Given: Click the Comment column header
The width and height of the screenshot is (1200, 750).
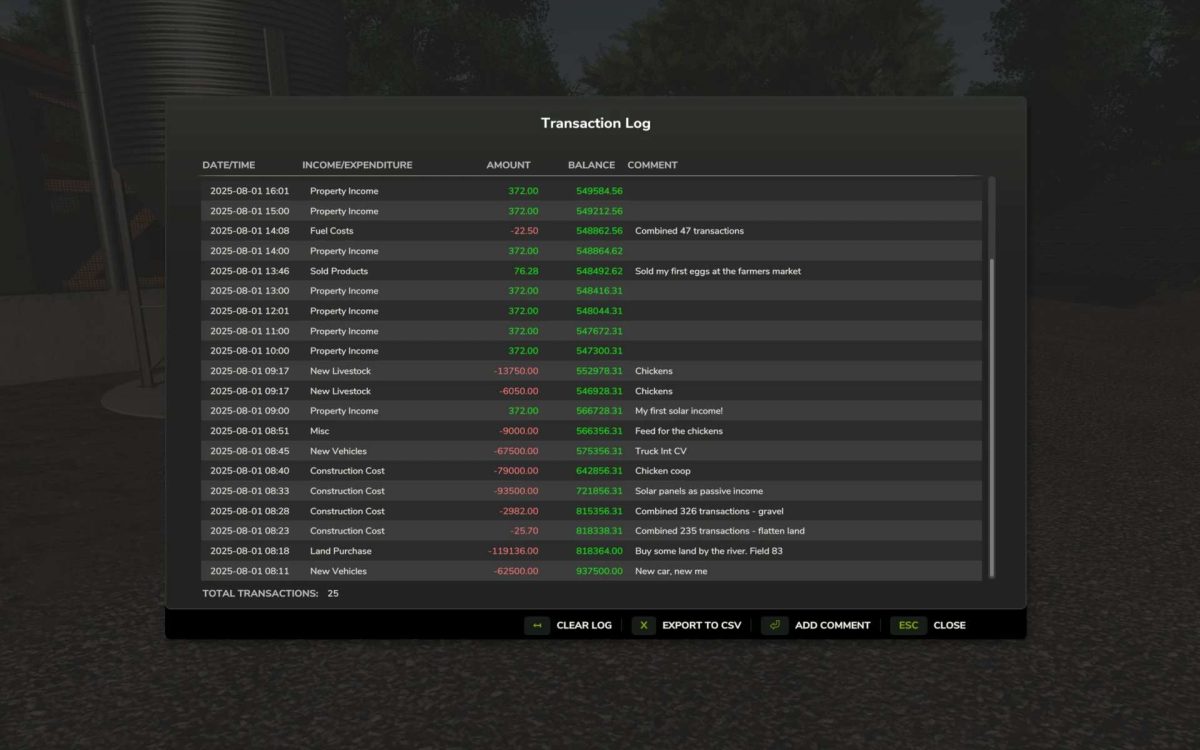Looking at the screenshot, I should (x=652, y=165).
